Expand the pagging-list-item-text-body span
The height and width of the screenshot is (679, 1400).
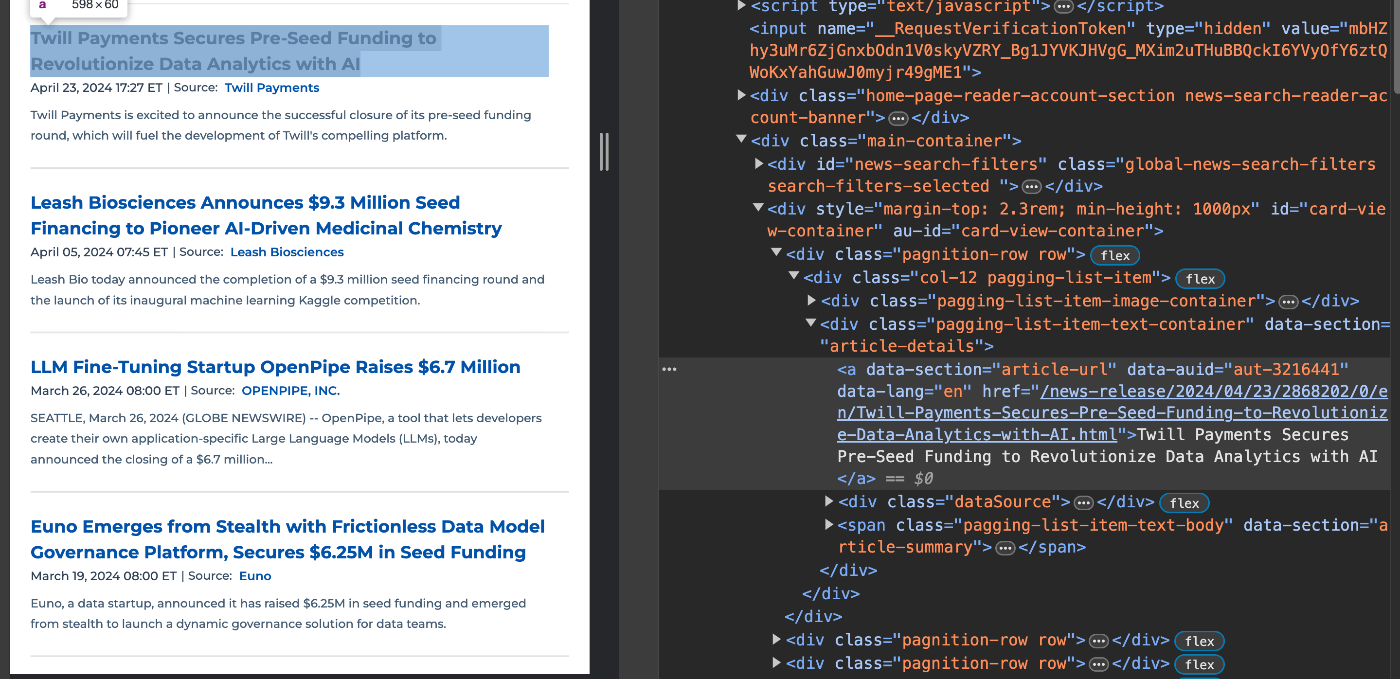[x=829, y=525]
